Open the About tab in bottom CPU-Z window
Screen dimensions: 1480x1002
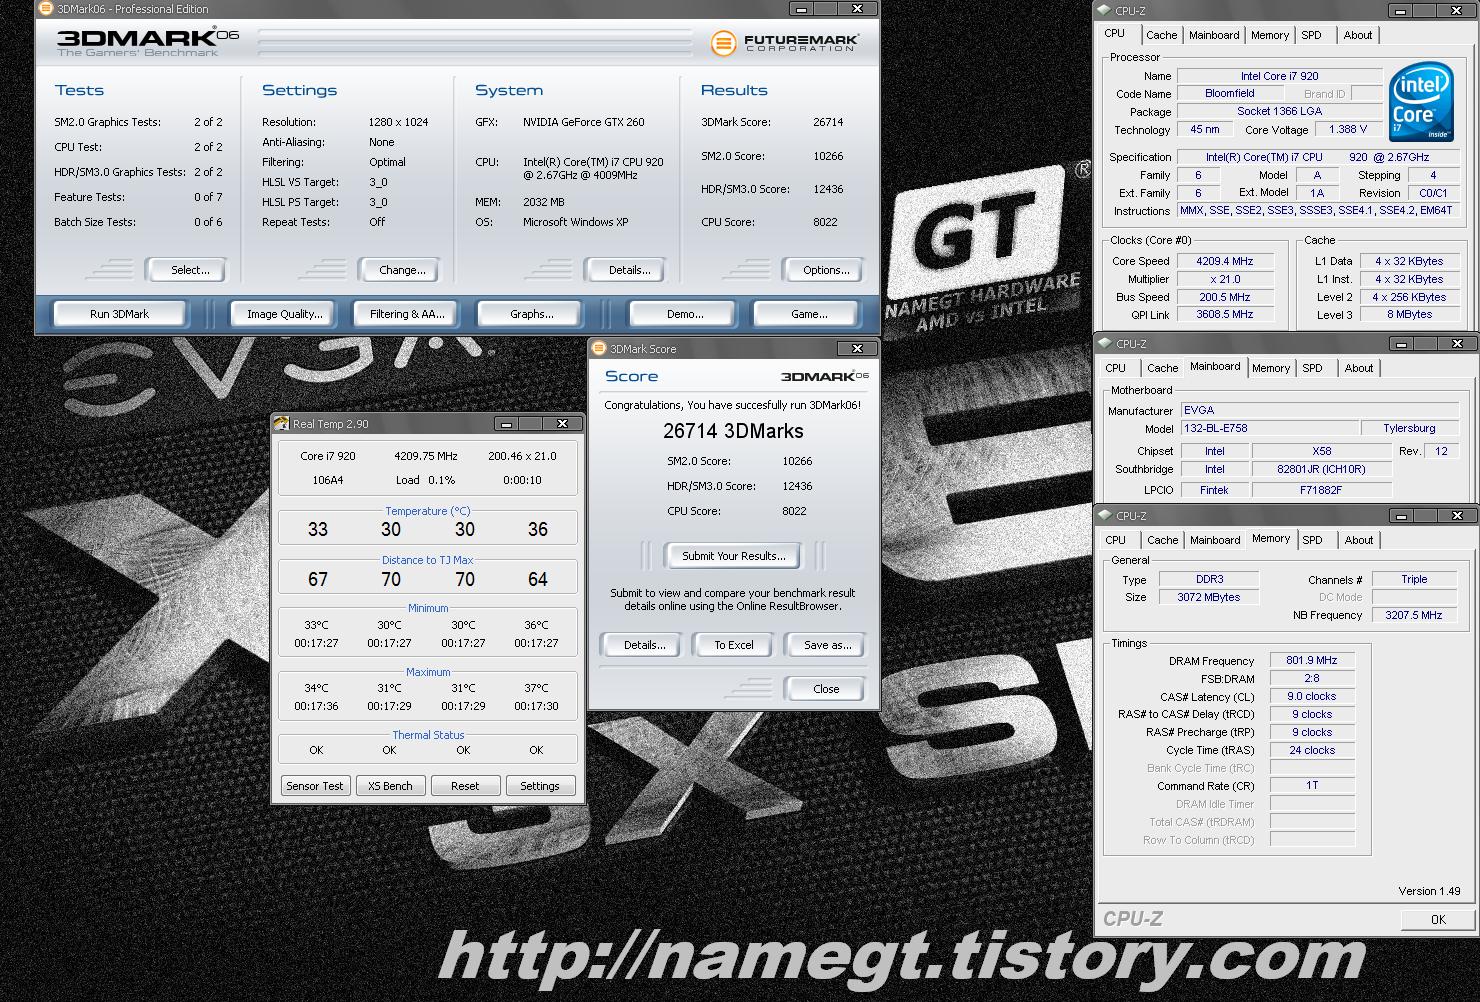[1359, 540]
